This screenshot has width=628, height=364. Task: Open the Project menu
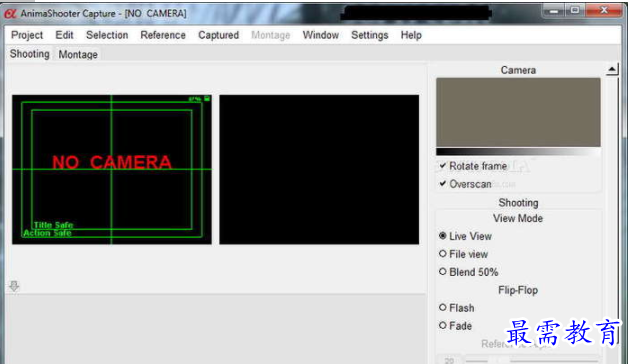pyautogui.click(x=27, y=35)
